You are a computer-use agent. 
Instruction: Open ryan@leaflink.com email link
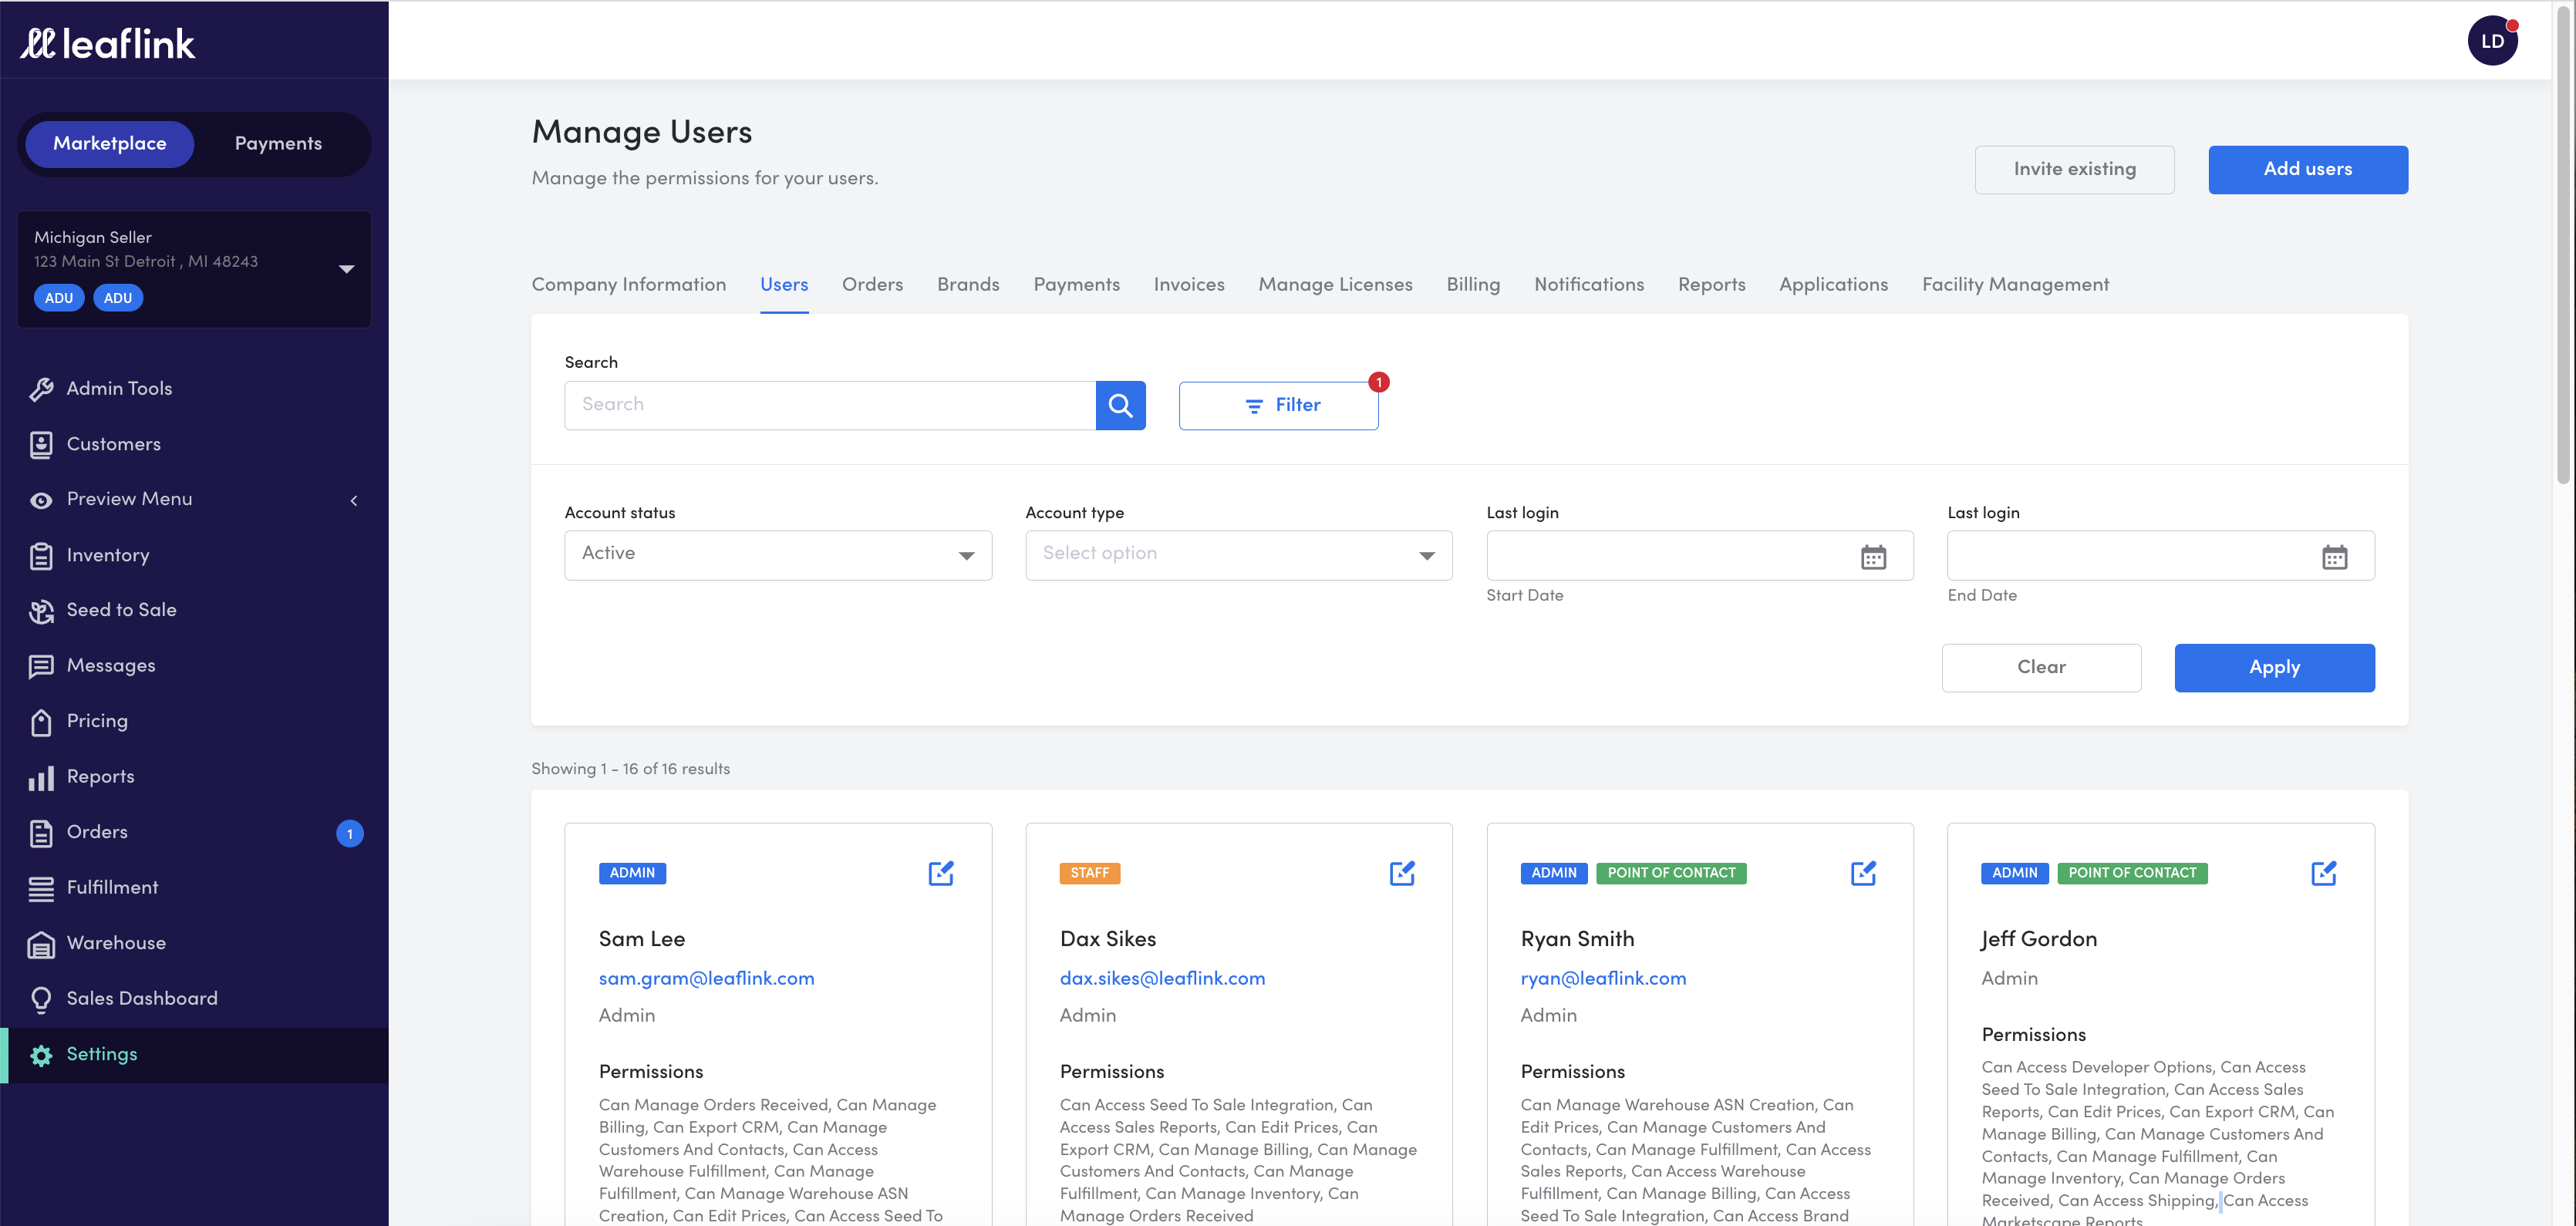point(1603,979)
